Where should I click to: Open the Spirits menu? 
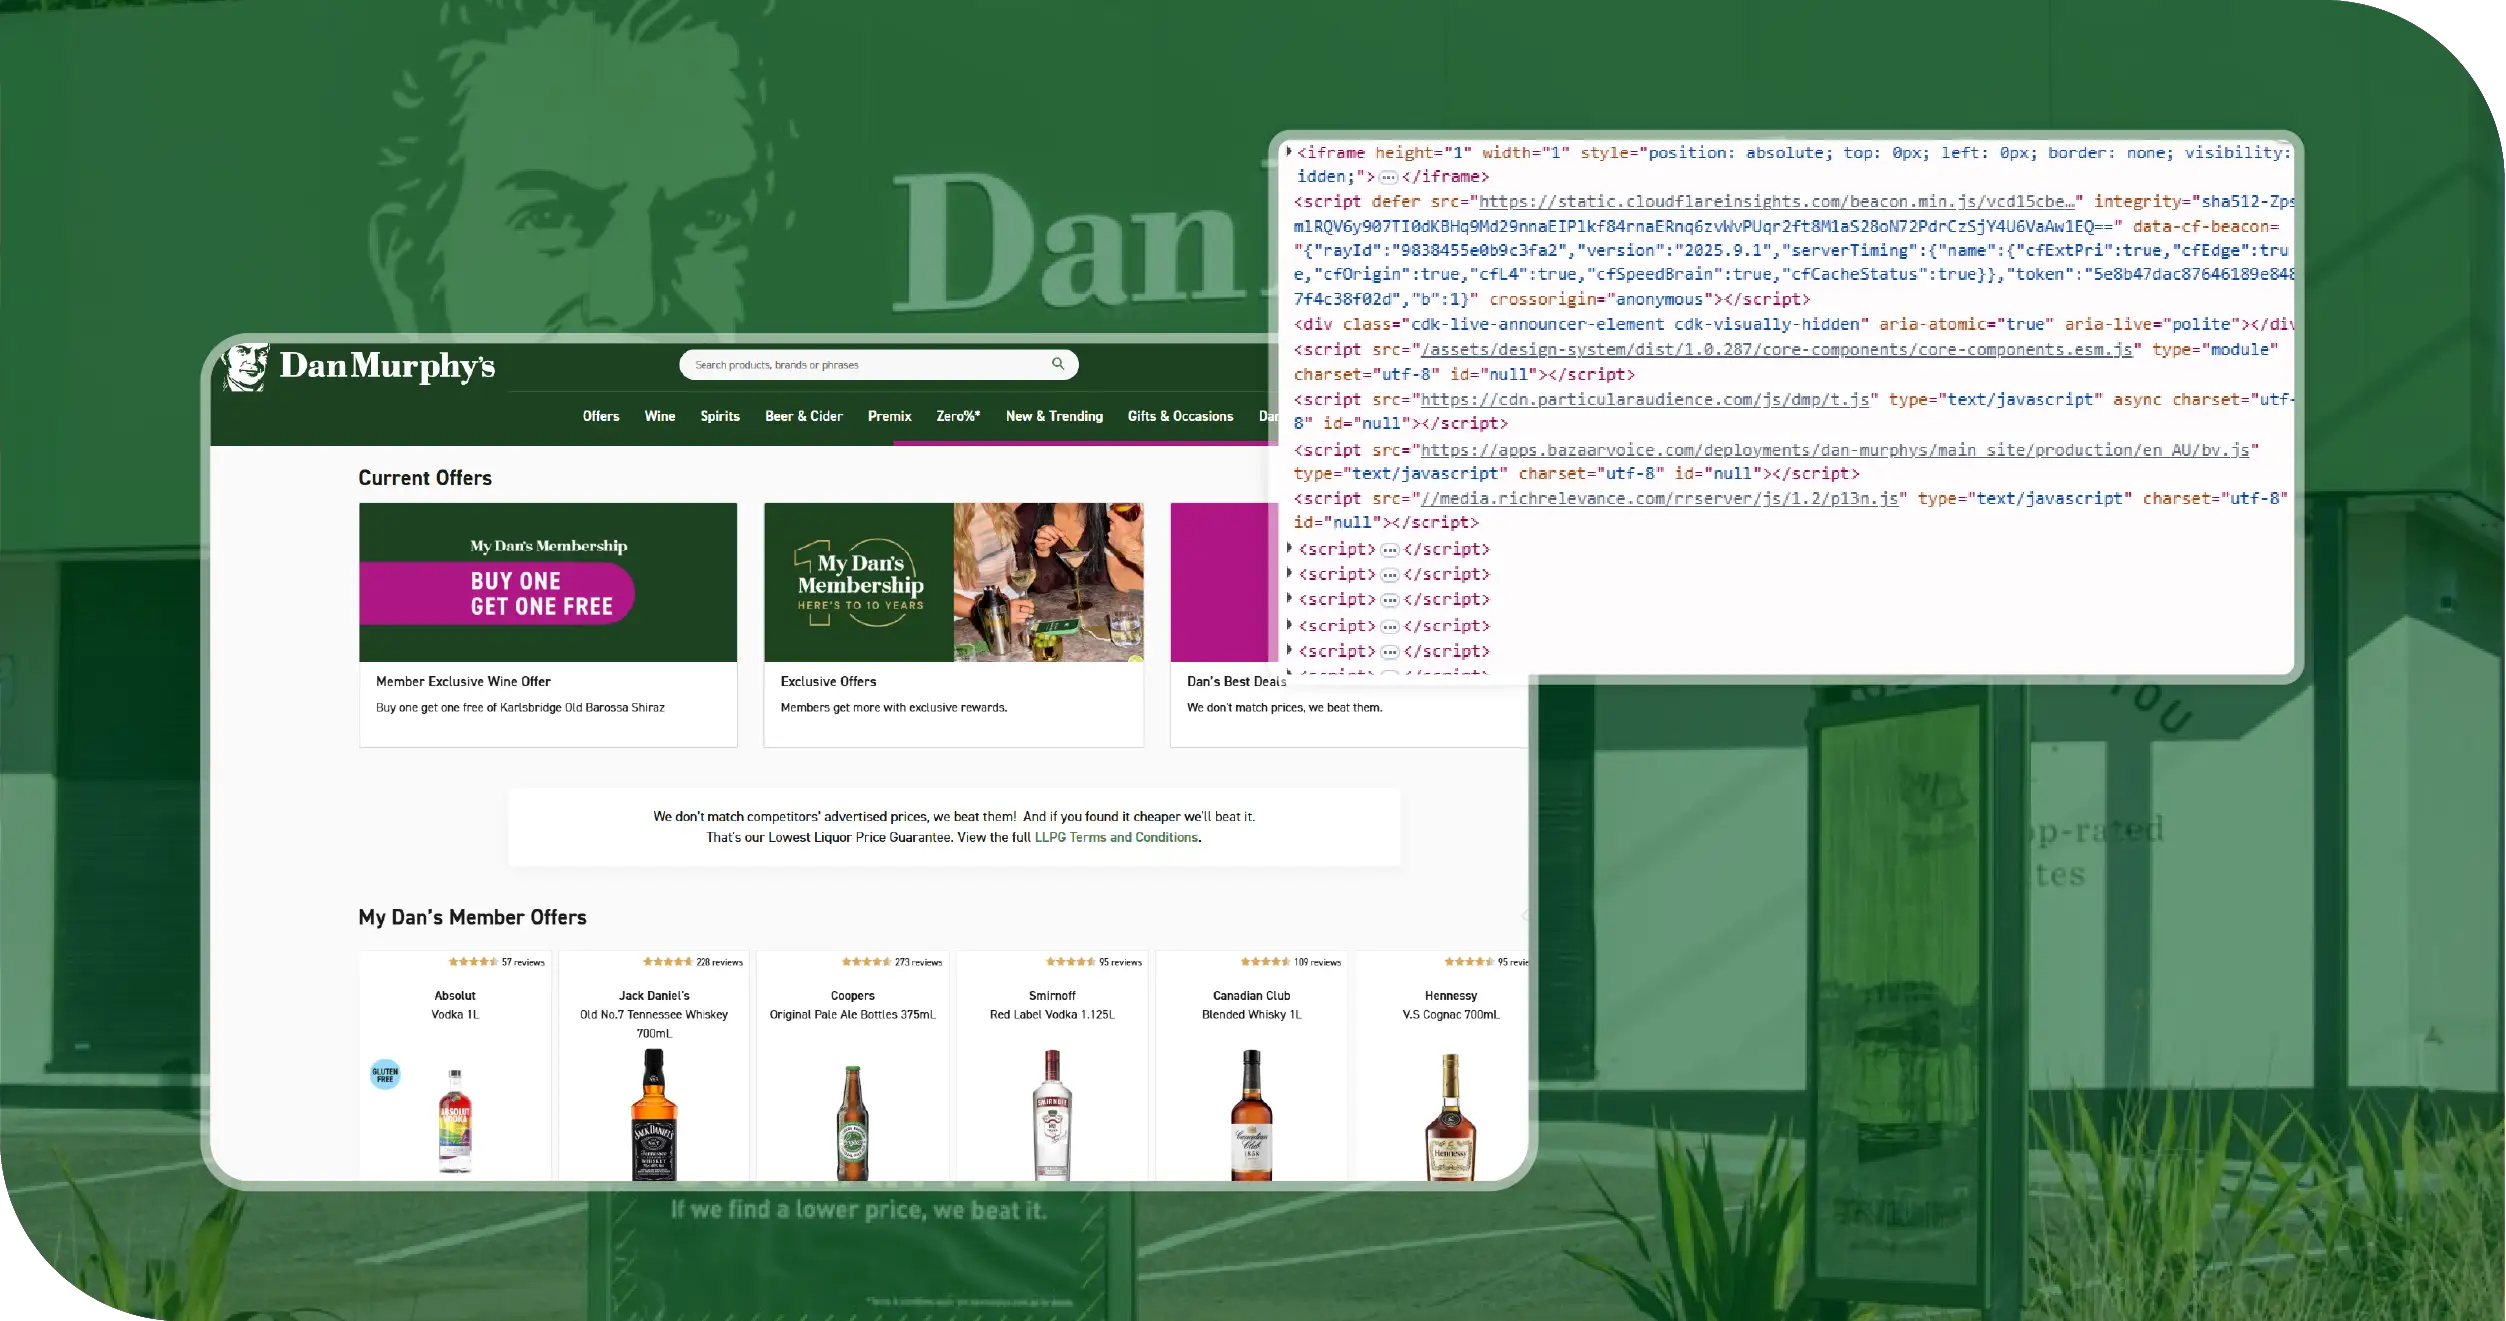tap(719, 416)
